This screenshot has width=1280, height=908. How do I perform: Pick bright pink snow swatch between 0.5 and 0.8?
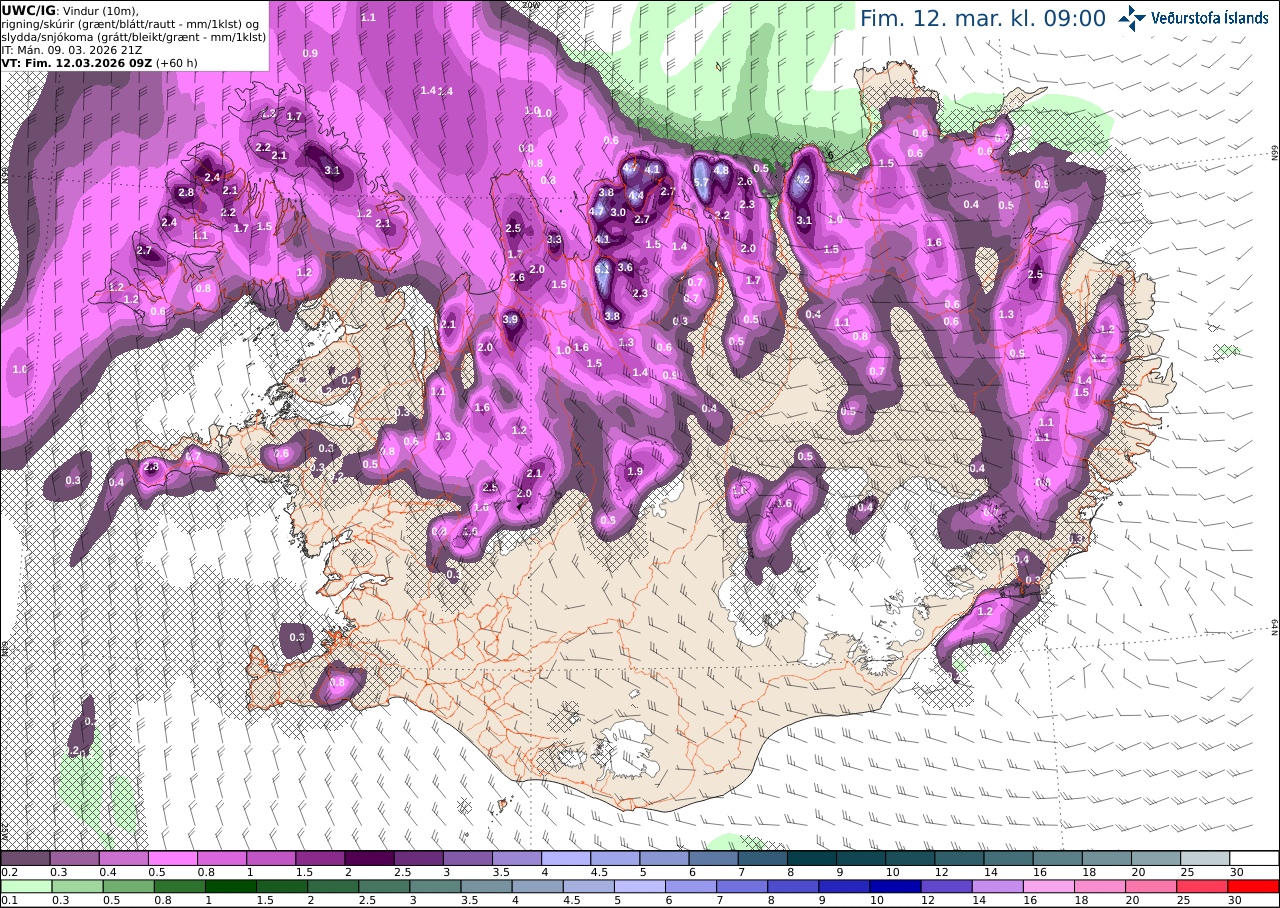click(x=172, y=858)
